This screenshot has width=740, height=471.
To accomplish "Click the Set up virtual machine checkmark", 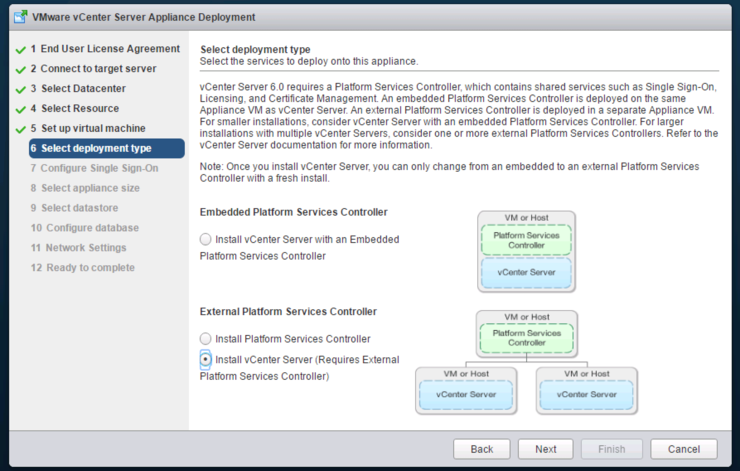I will pyautogui.click(x=21, y=129).
